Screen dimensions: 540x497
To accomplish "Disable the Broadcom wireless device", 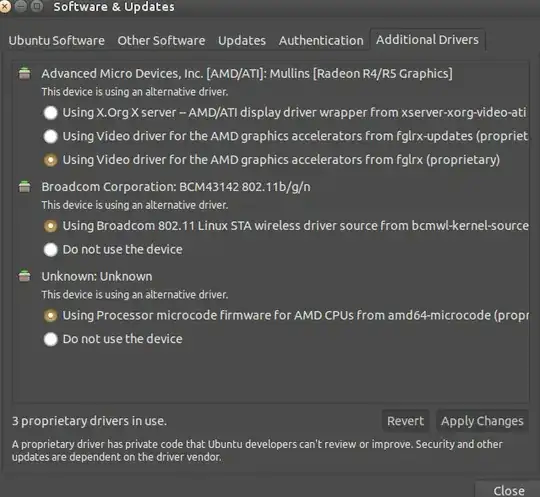I will coord(50,250).
